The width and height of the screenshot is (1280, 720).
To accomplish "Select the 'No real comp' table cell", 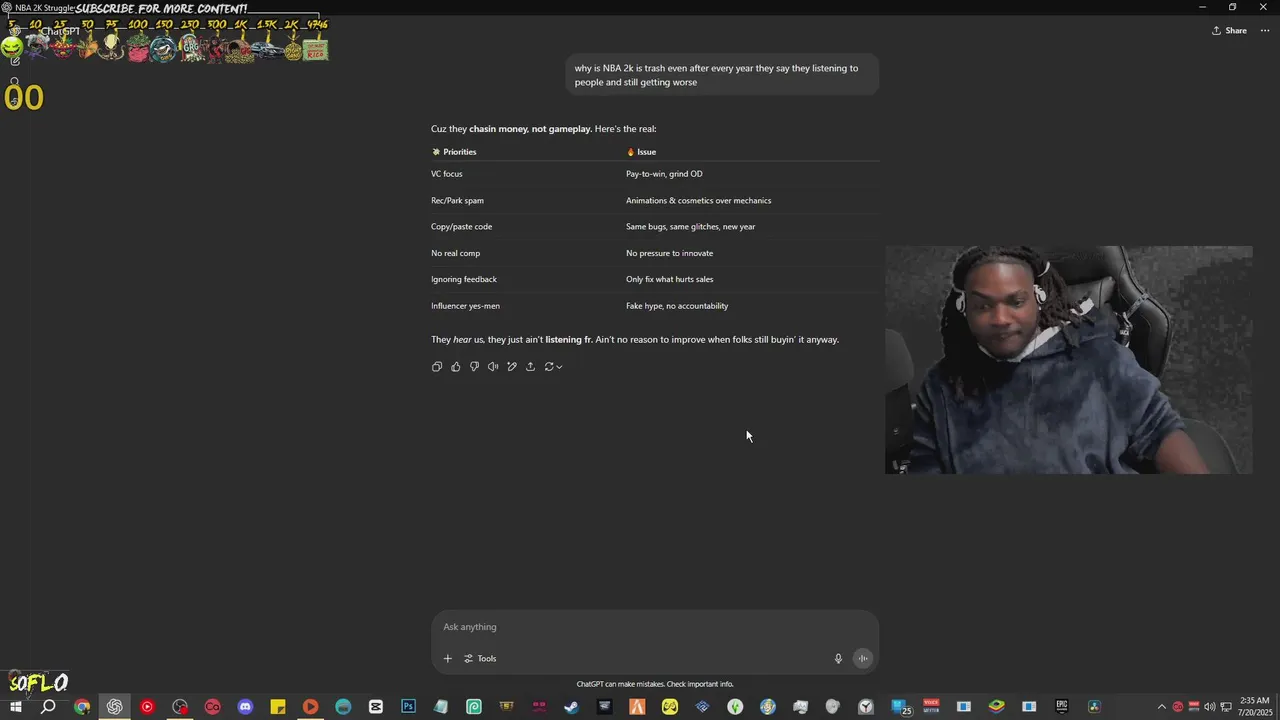I will [x=455, y=254].
